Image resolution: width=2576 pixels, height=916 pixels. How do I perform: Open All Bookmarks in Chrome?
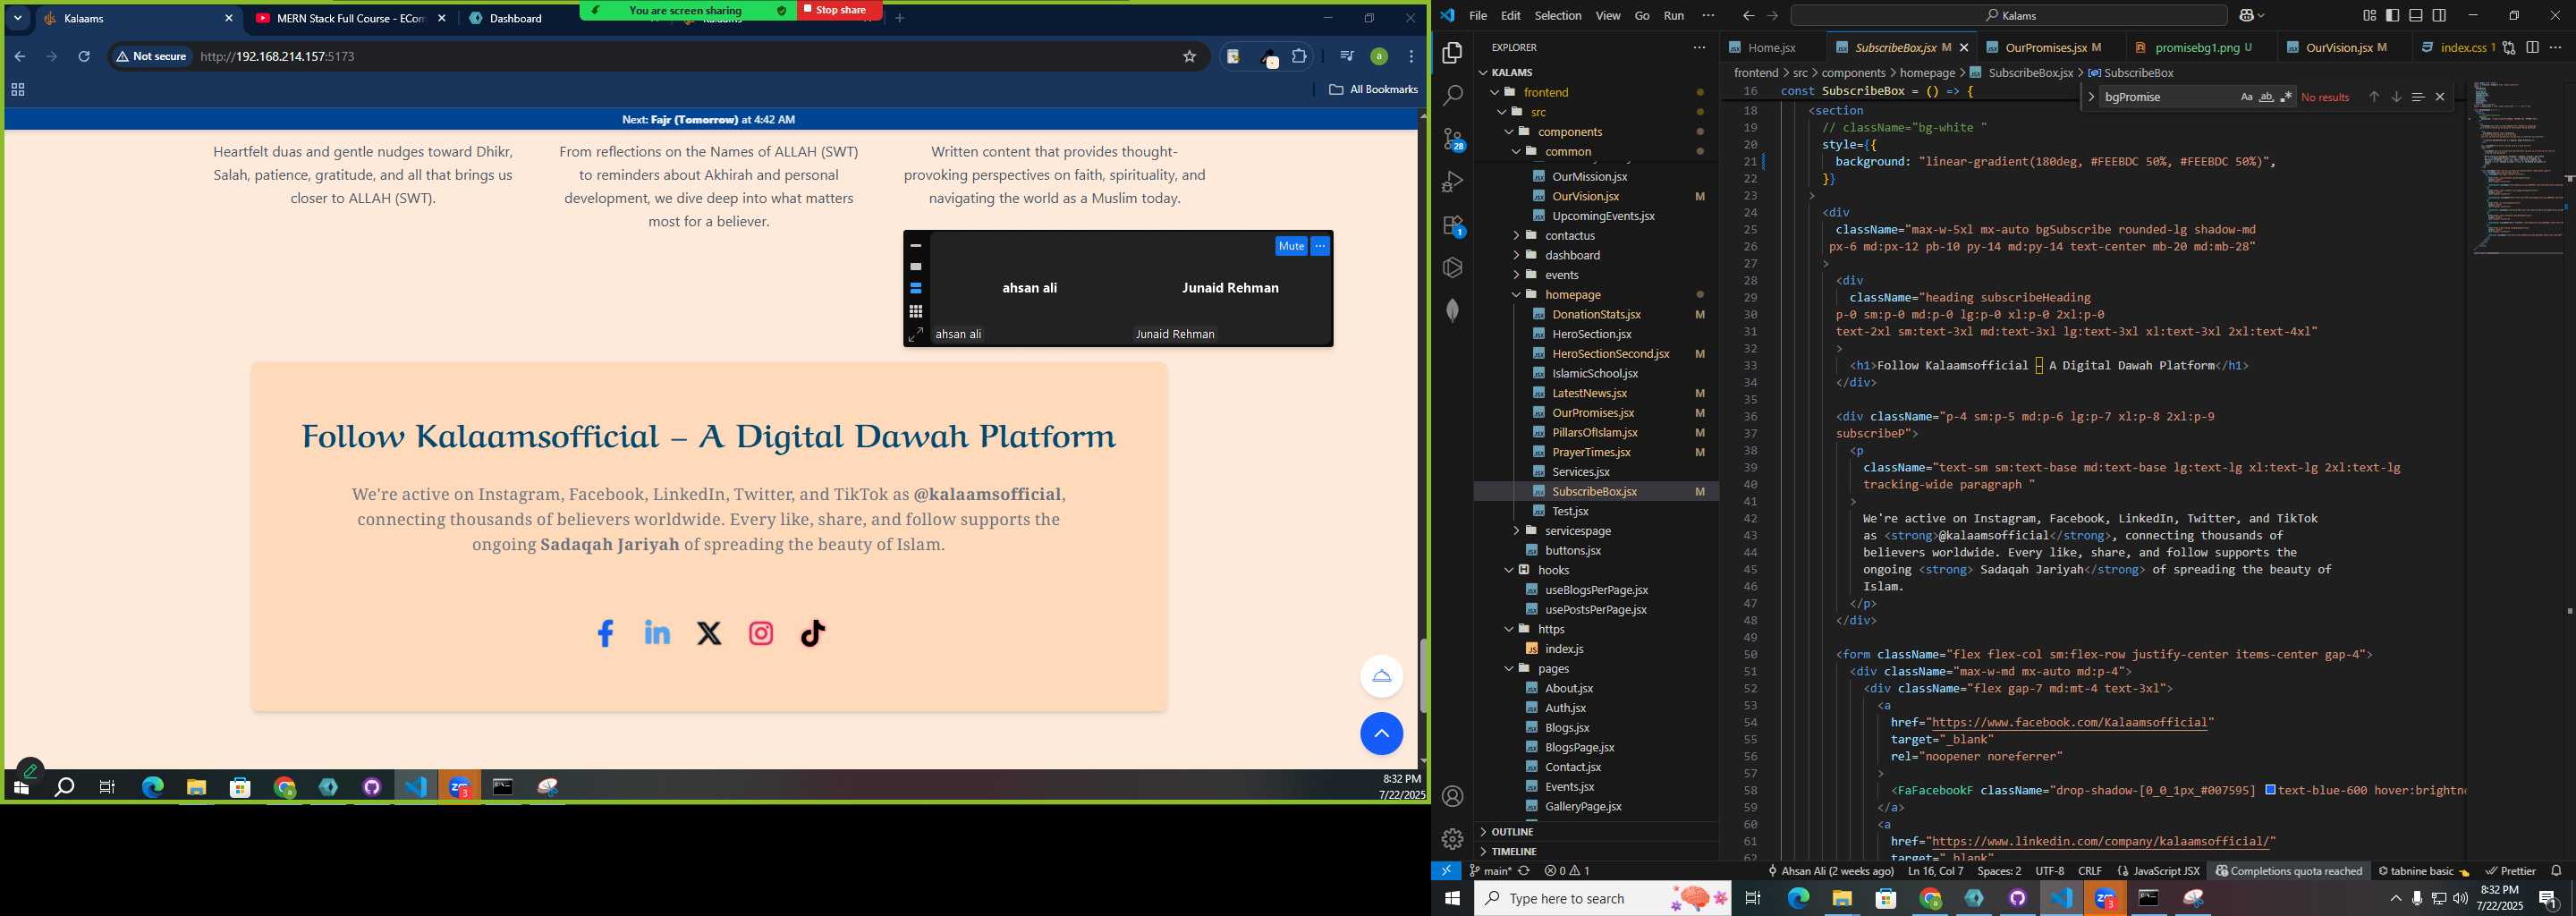pyautogui.click(x=1373, y=89)
